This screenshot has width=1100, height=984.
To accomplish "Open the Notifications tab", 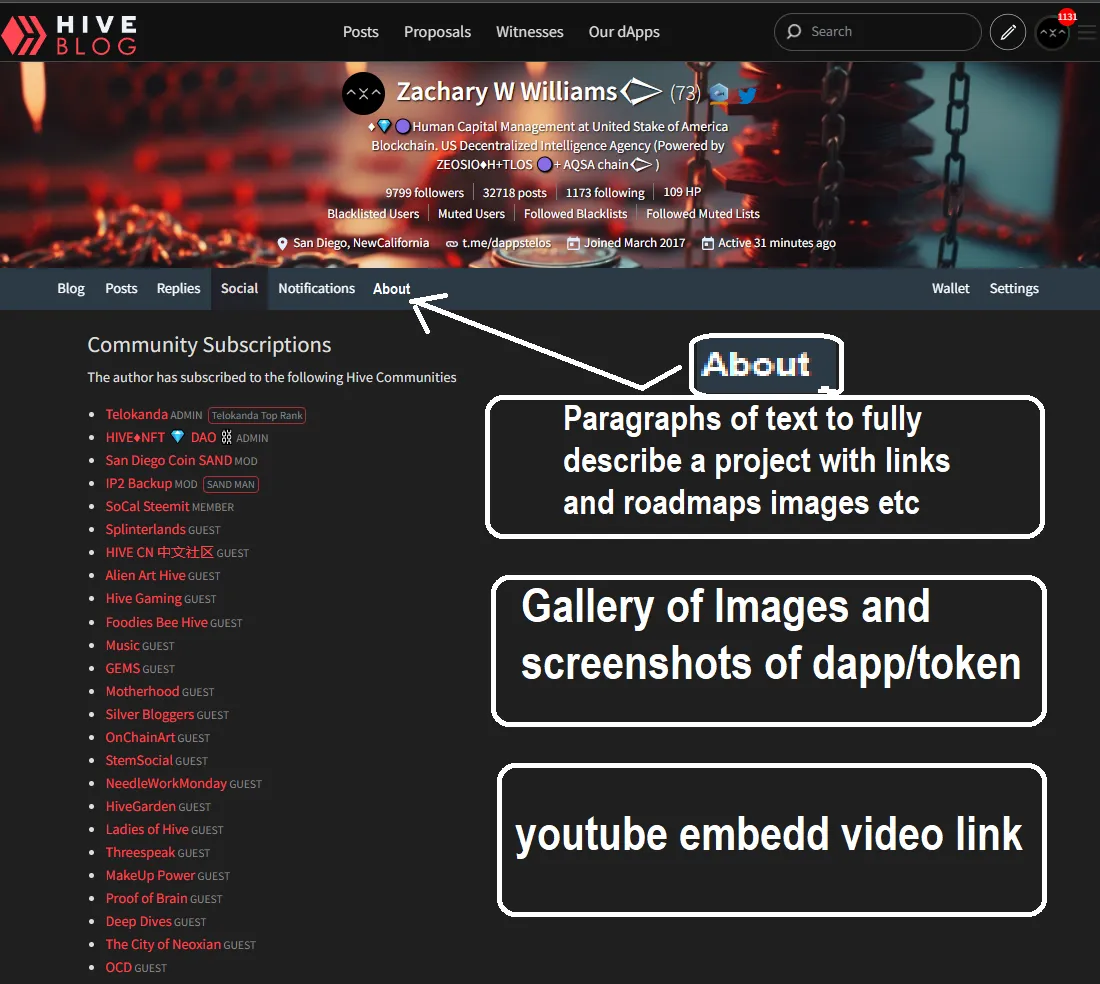I will (316, 288).
